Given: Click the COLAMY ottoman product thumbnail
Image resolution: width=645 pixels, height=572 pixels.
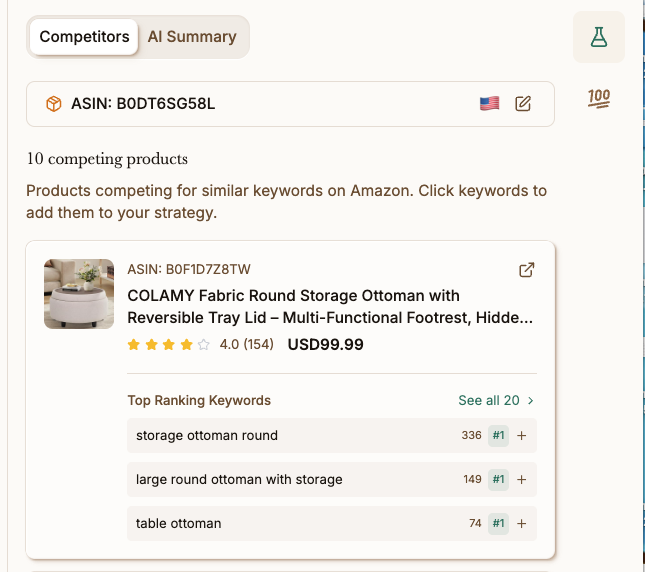Looking at the screenshot, I should (x=79, y=294).
